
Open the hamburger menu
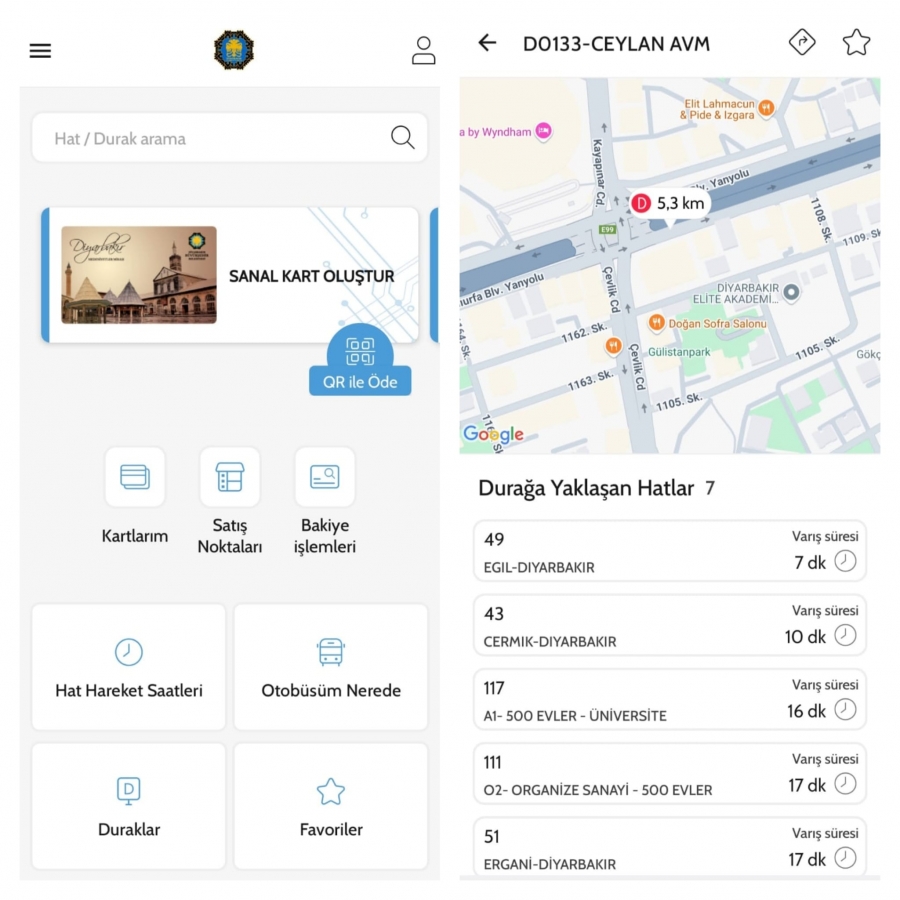[x=40, y=51]
